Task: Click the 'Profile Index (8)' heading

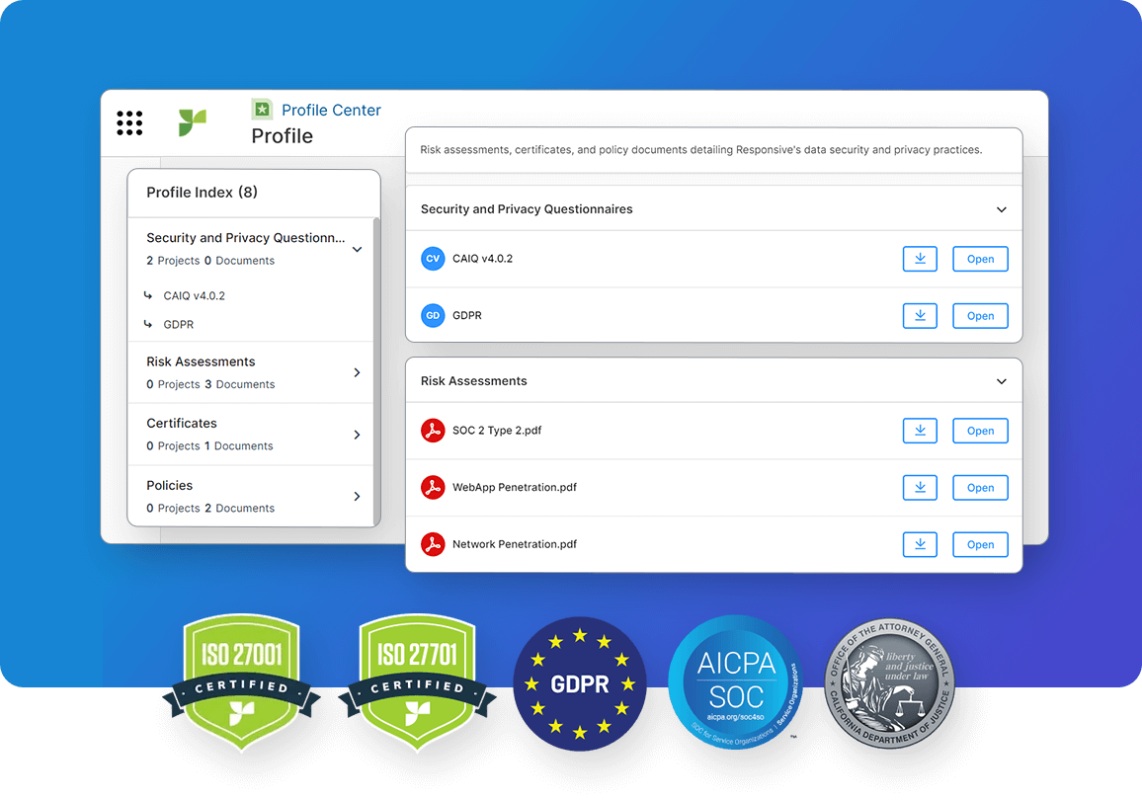Action: pos(202,192)
